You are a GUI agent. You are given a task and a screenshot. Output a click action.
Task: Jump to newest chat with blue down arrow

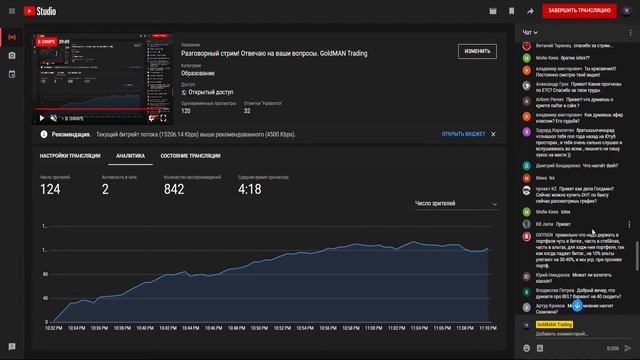click(x=577, y=305)
